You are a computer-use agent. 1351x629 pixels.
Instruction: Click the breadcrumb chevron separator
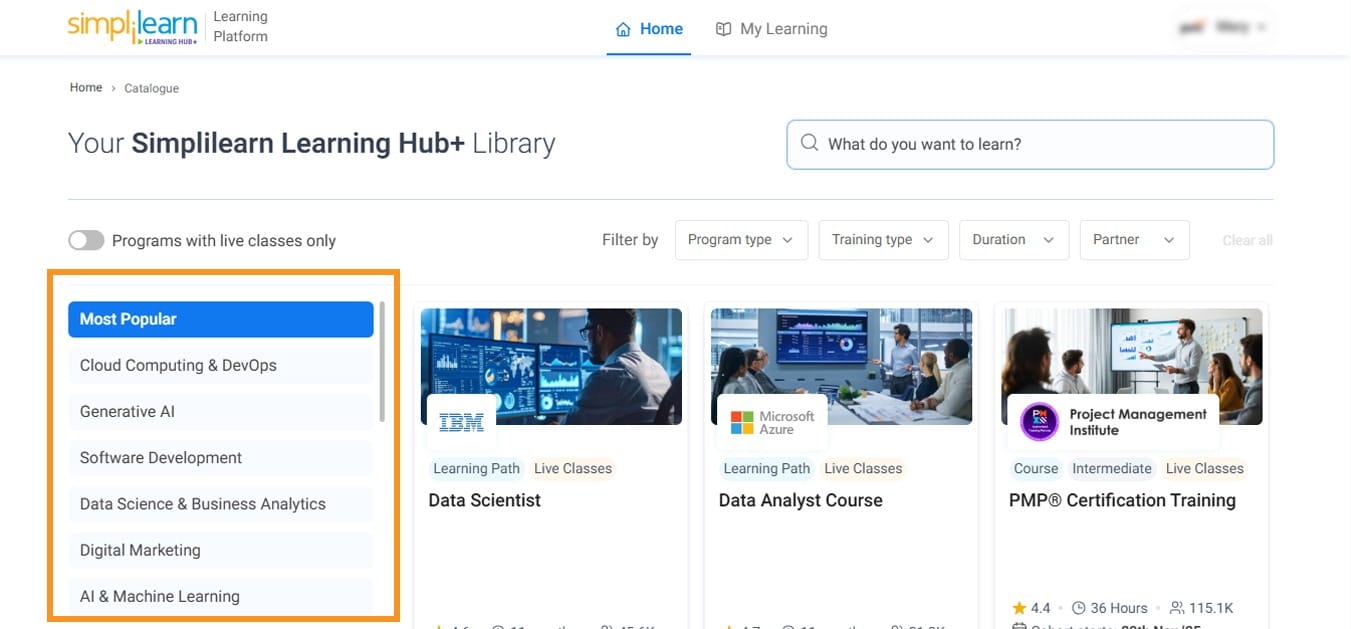[113, 89]
